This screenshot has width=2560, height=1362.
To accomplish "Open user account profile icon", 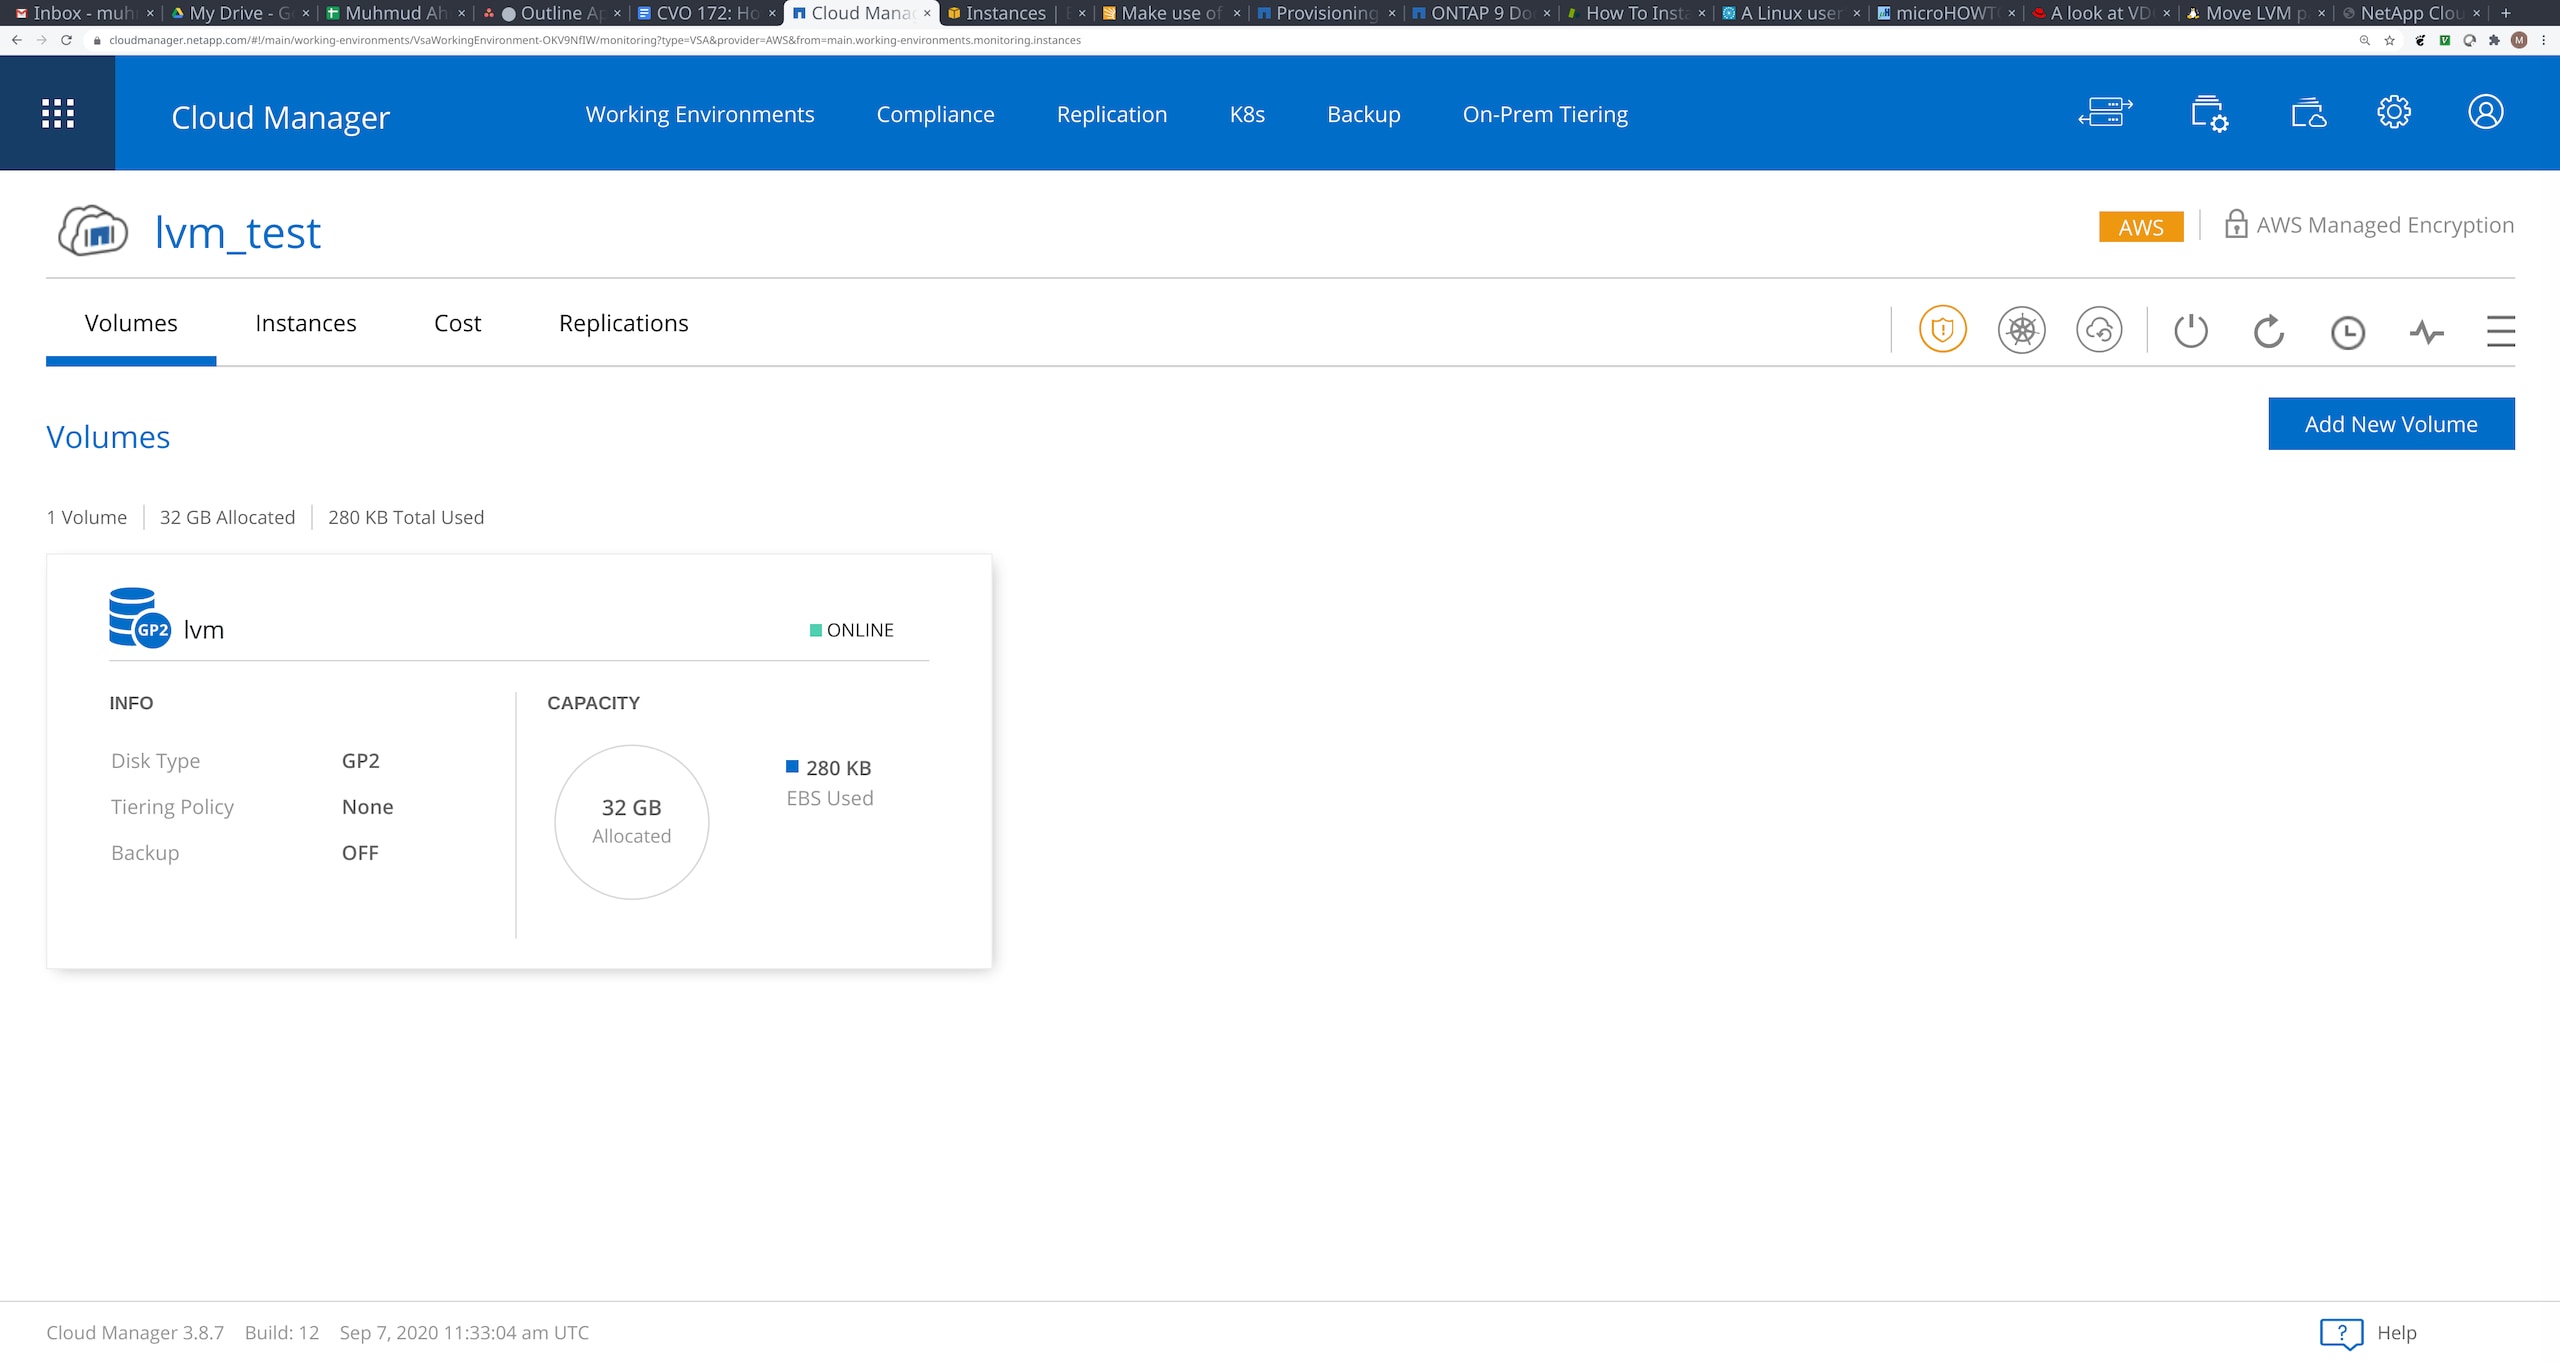I will coord(2485,112).
